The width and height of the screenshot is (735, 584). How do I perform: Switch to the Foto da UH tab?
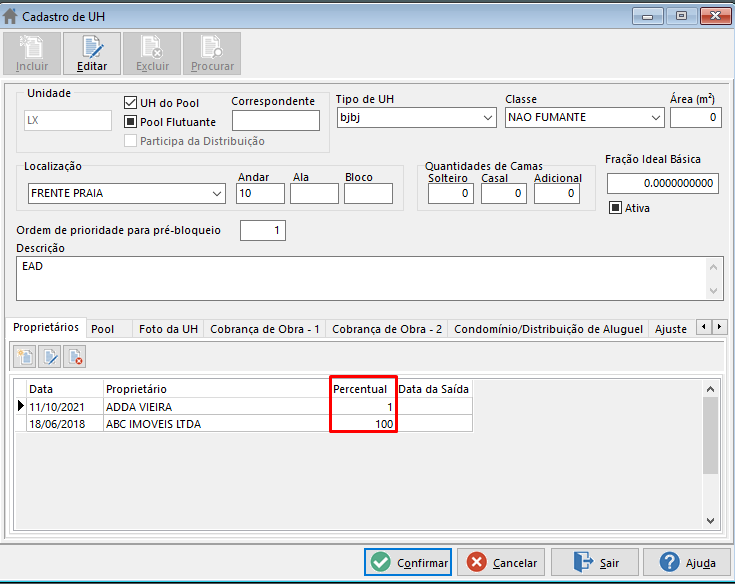click(x=168, y=329)
